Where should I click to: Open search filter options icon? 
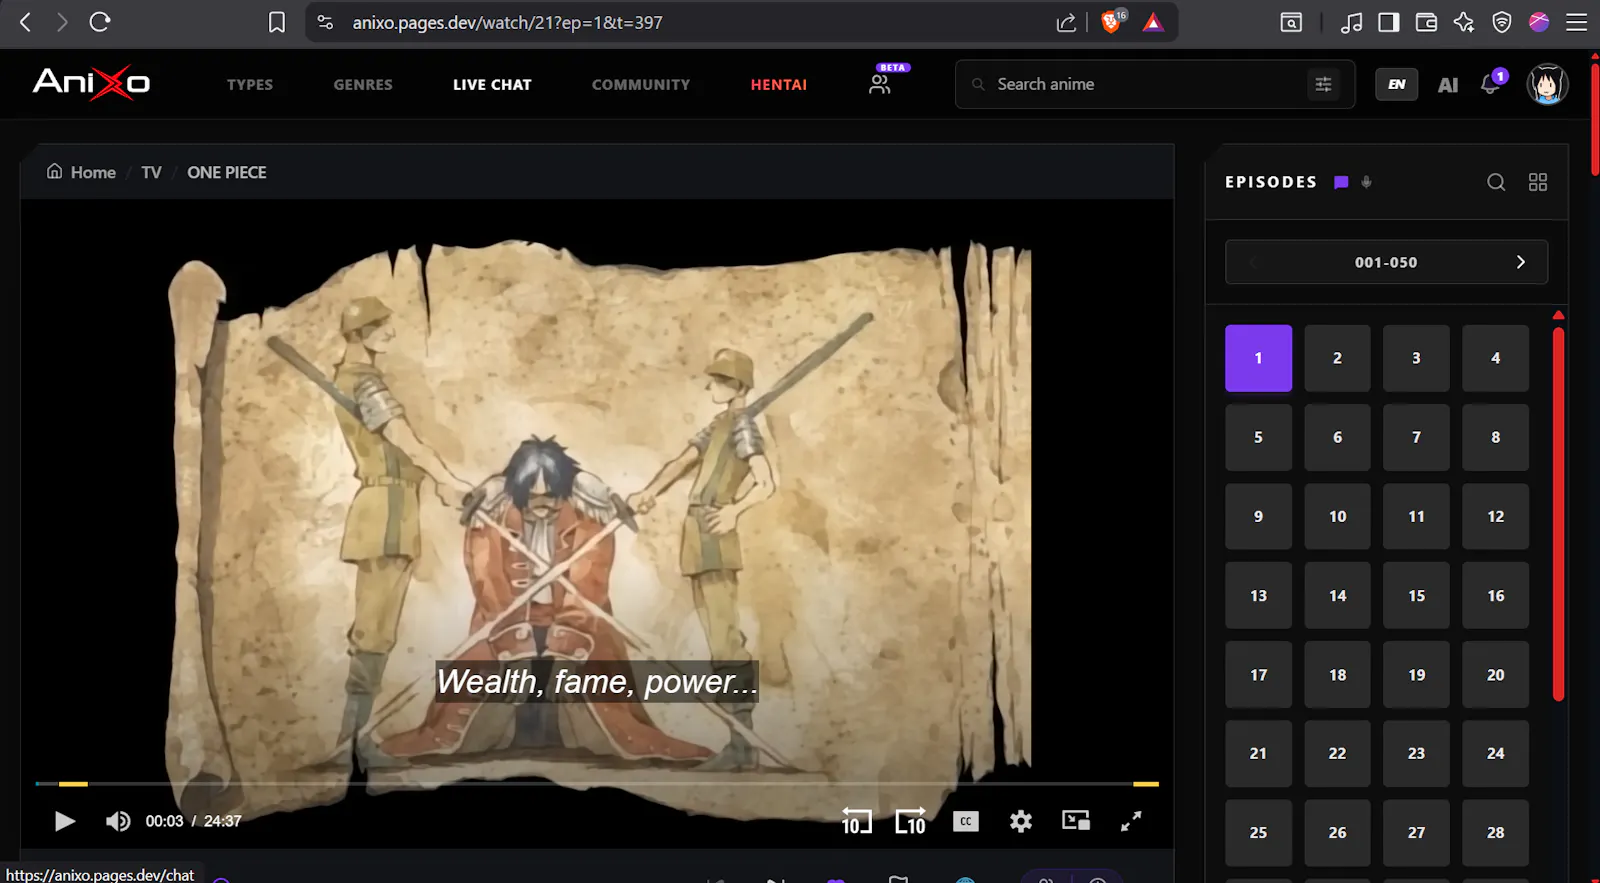[1323, 85]
